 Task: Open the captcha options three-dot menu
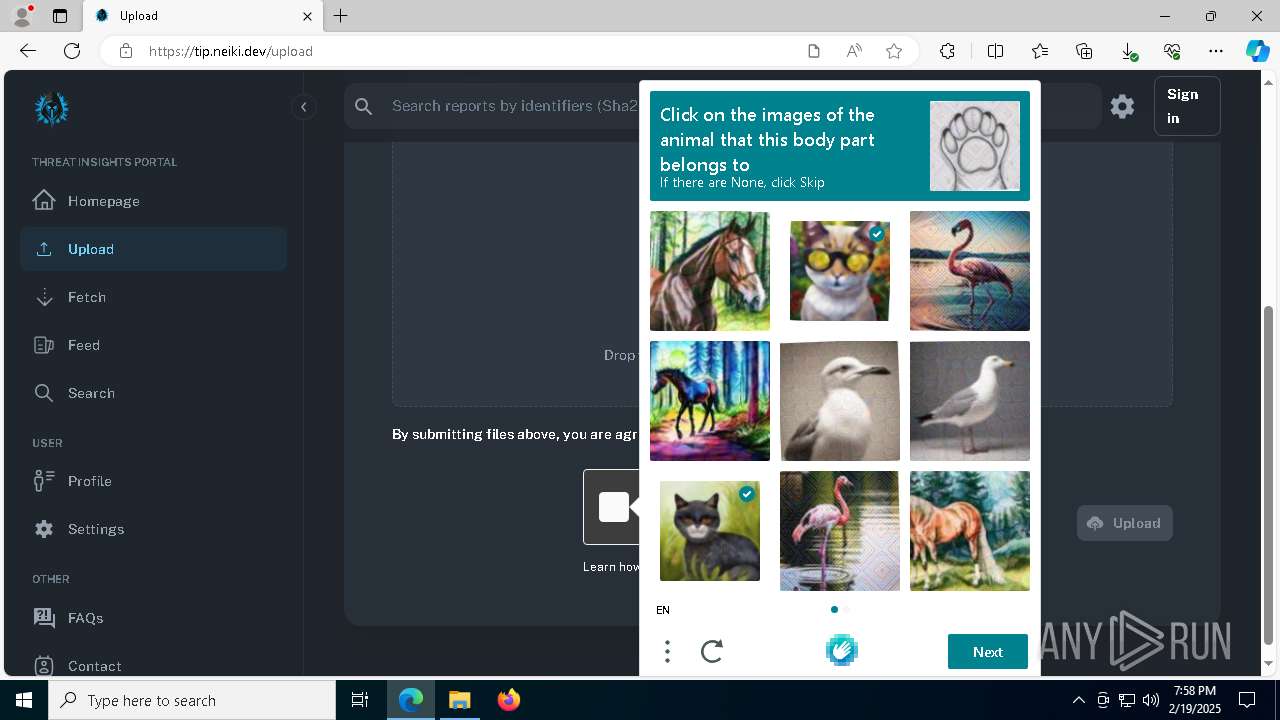coord(667,652)
